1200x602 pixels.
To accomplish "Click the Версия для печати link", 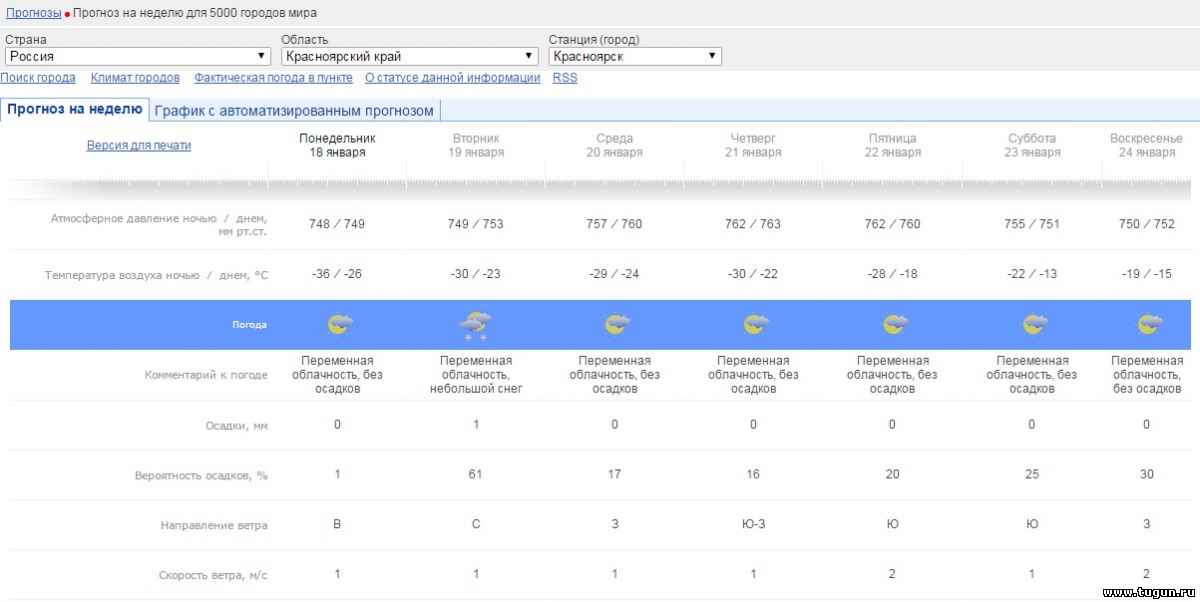I will [x=139, y=145].
